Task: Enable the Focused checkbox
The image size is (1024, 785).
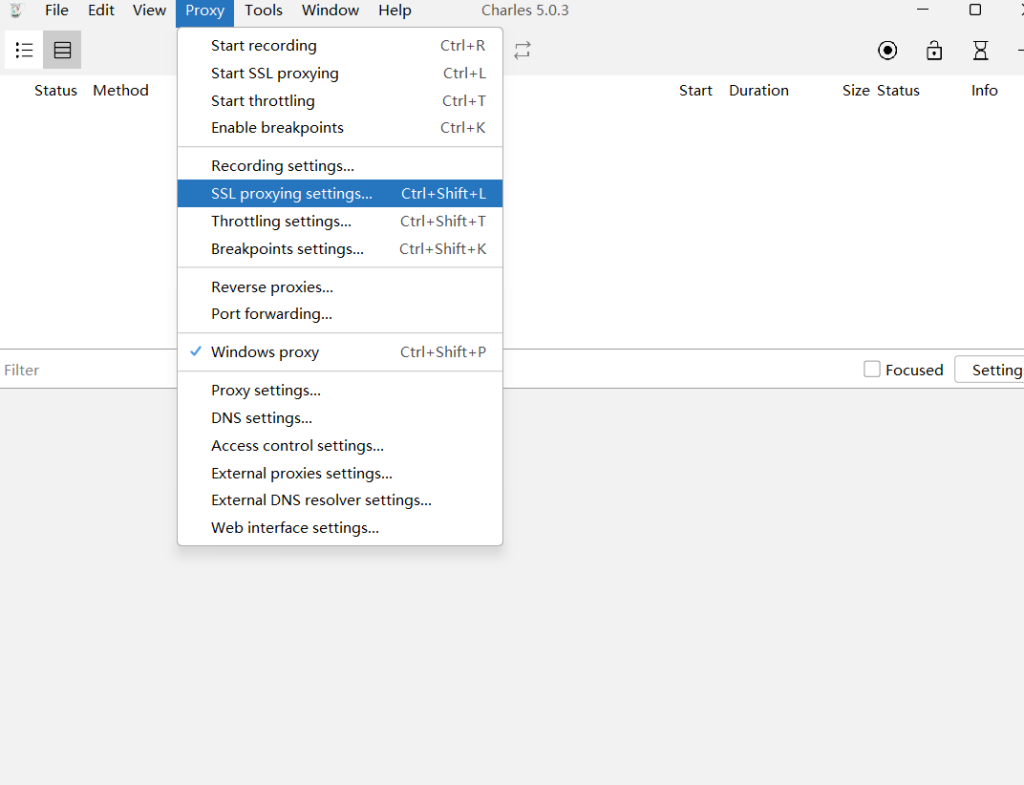Action: 872,370
